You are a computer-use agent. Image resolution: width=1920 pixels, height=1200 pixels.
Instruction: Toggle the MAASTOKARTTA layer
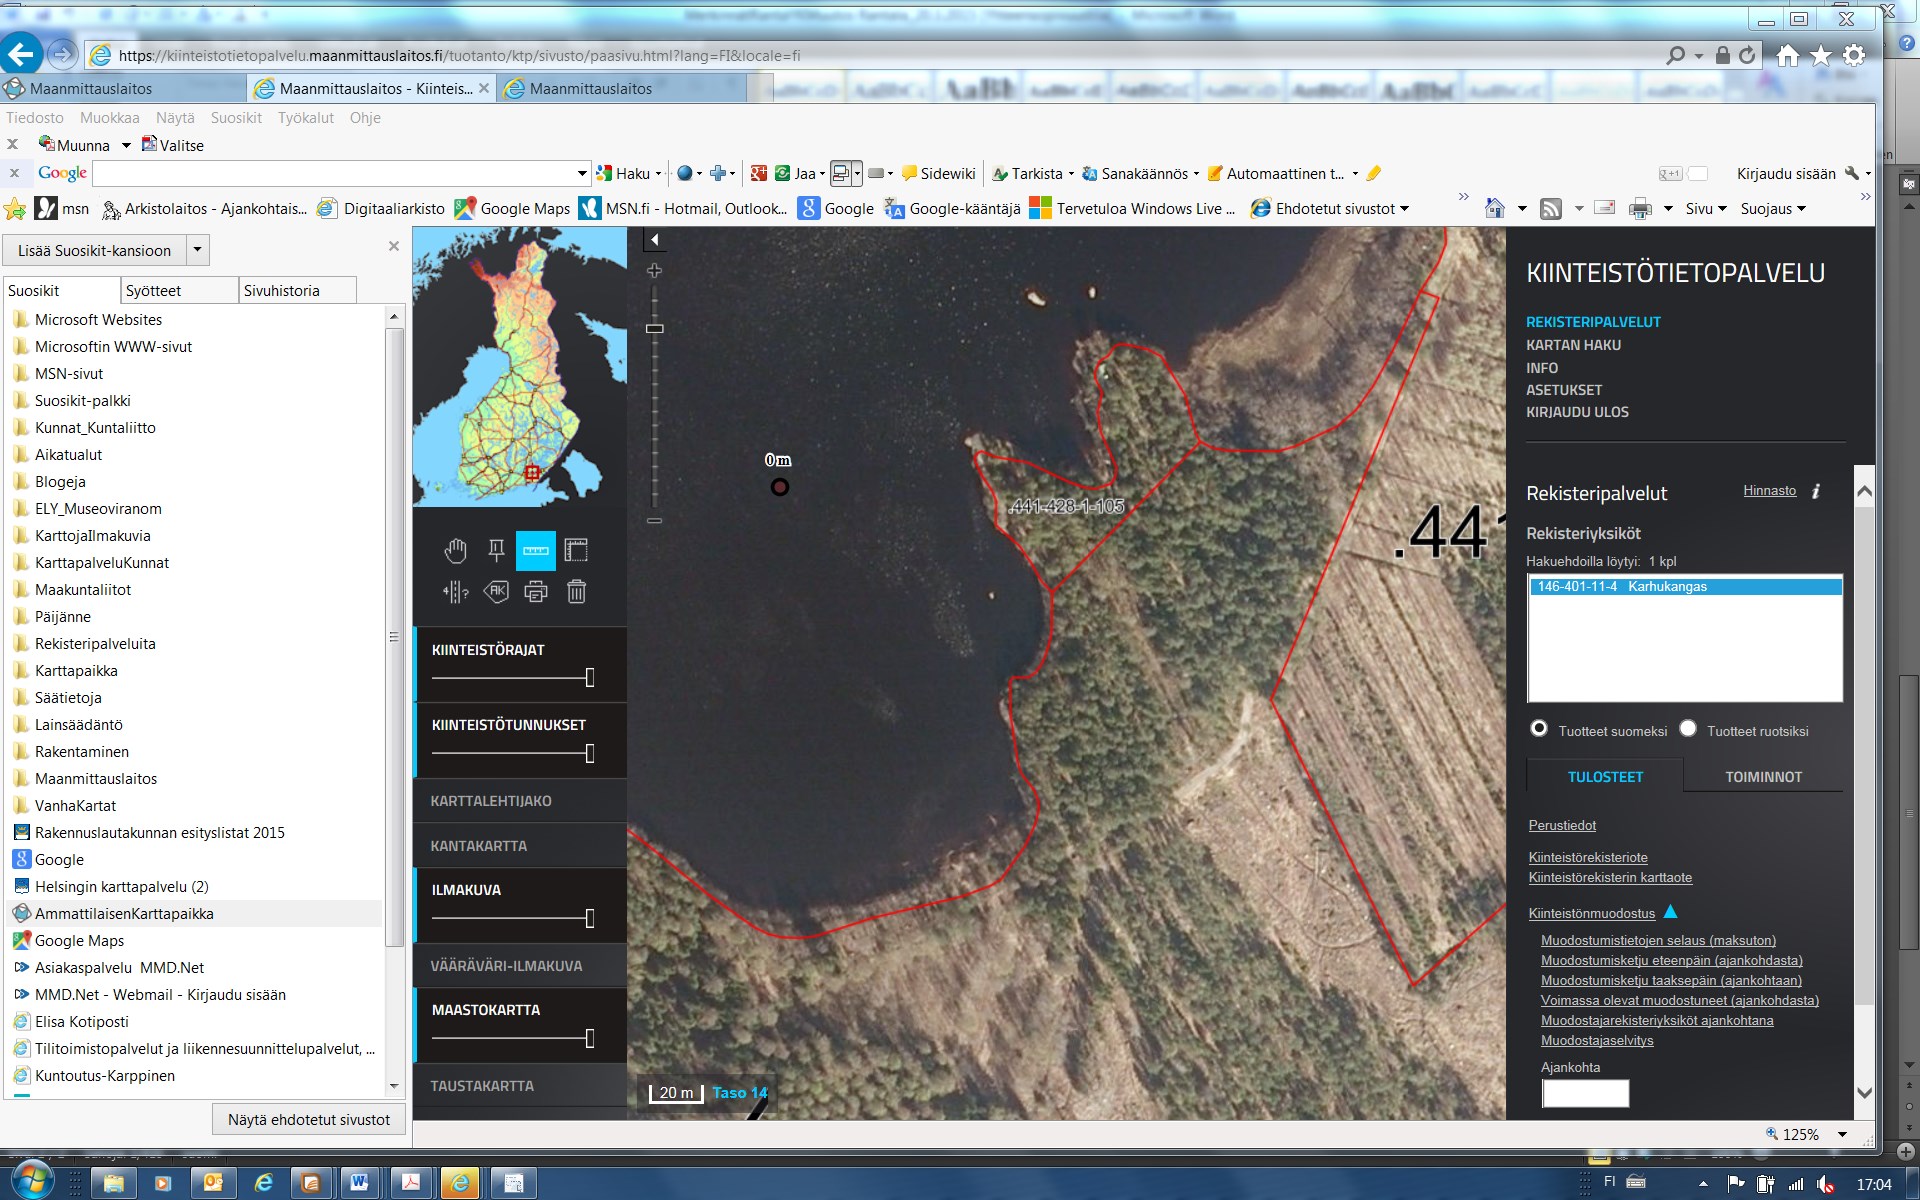[486, 1010]
